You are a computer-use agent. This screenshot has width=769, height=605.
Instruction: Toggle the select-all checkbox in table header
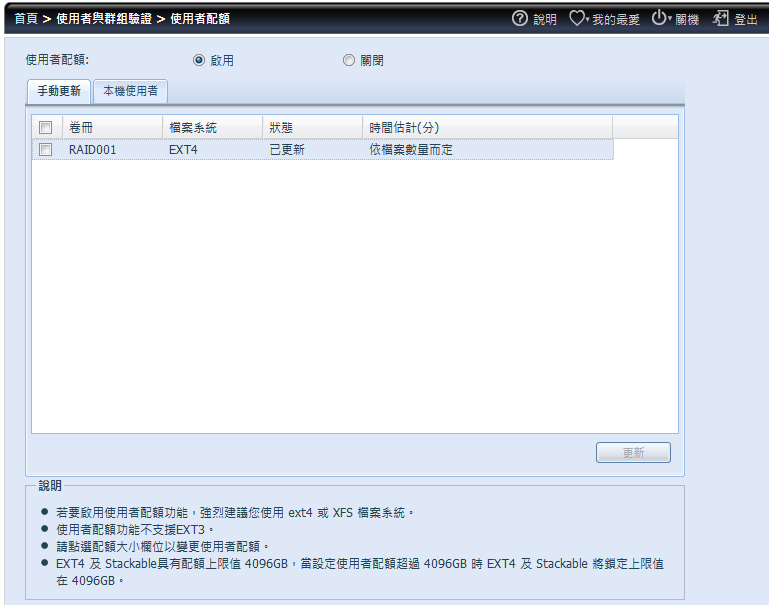click(46, 127)
